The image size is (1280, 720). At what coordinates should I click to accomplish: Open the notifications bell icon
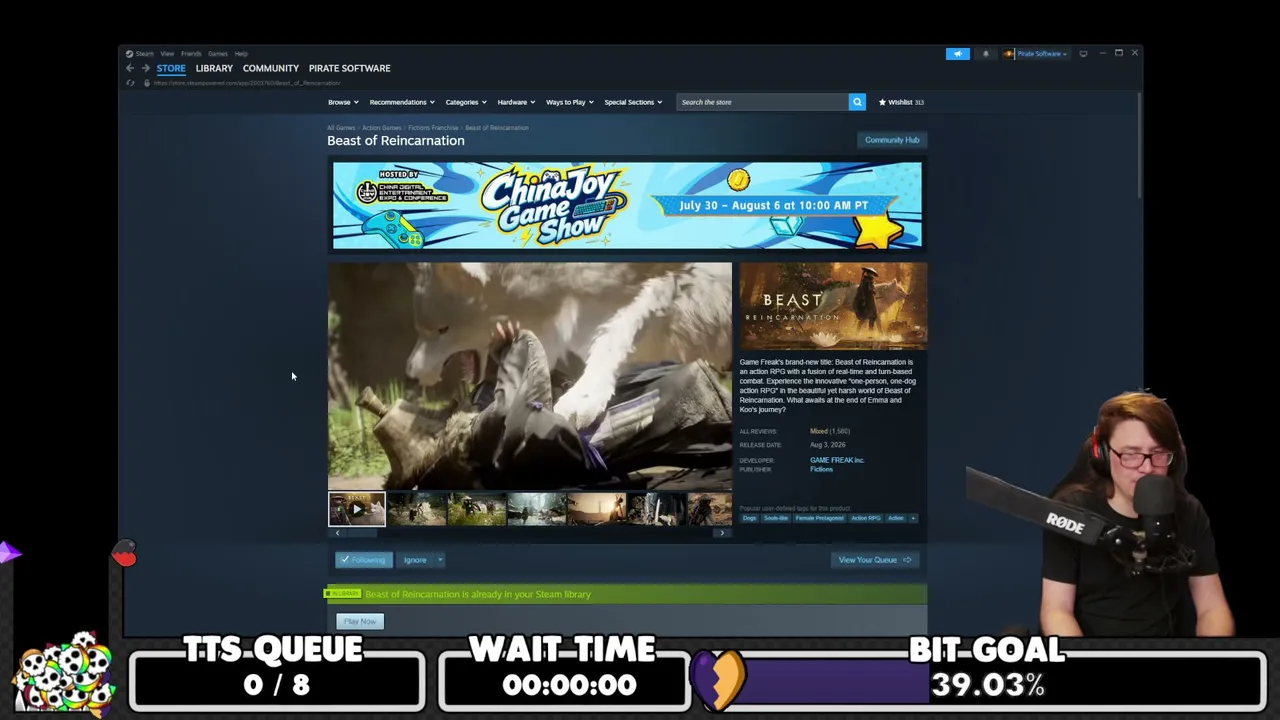tap(986, 53)
